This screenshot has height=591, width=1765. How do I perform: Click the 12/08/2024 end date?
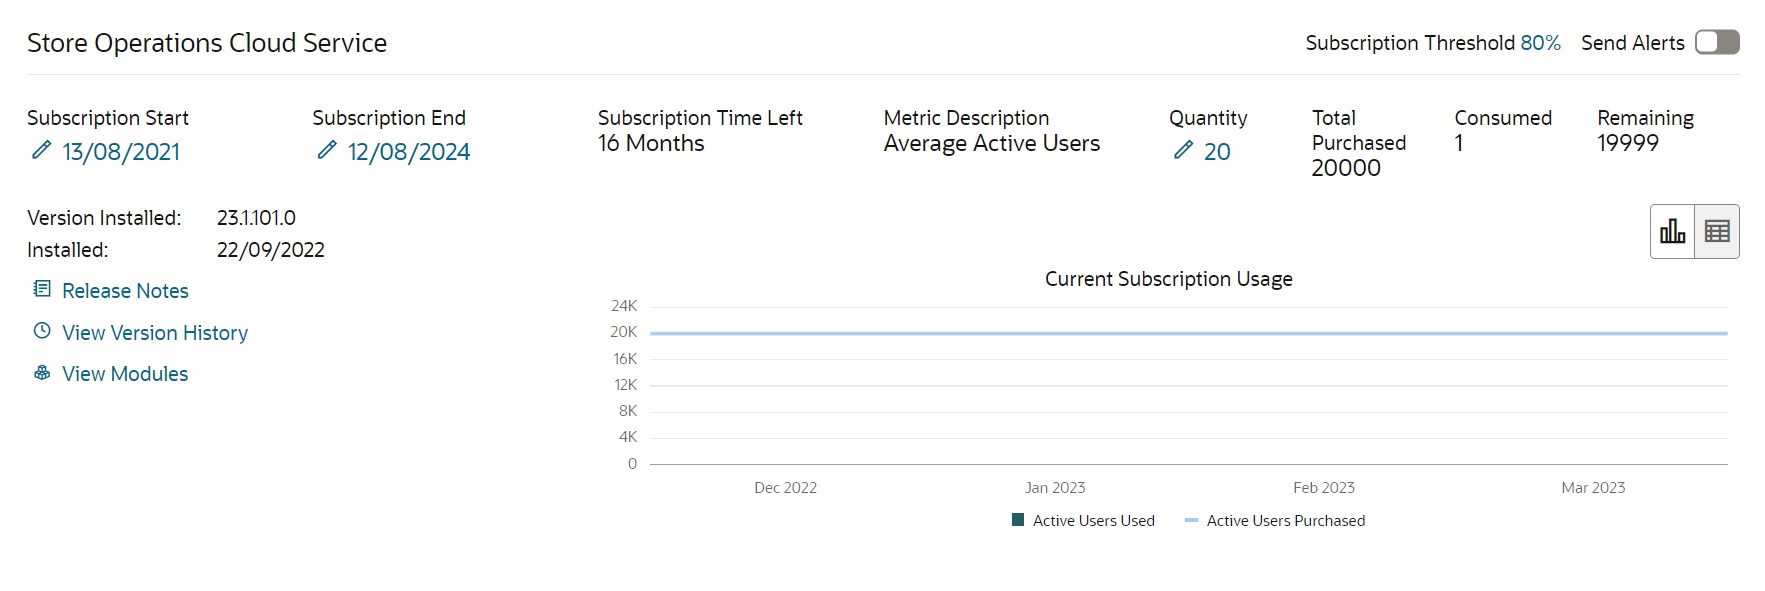(408, 152)
